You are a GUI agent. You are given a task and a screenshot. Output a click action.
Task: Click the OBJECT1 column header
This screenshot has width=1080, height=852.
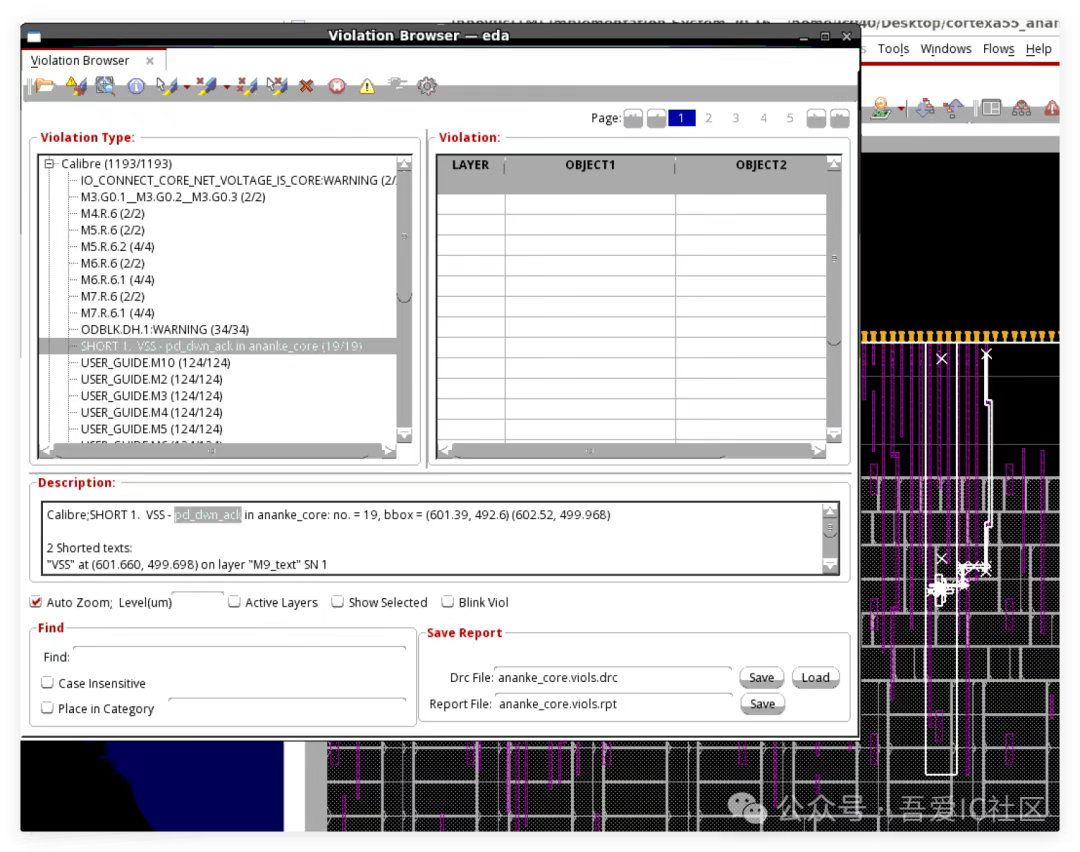(590, 165)
